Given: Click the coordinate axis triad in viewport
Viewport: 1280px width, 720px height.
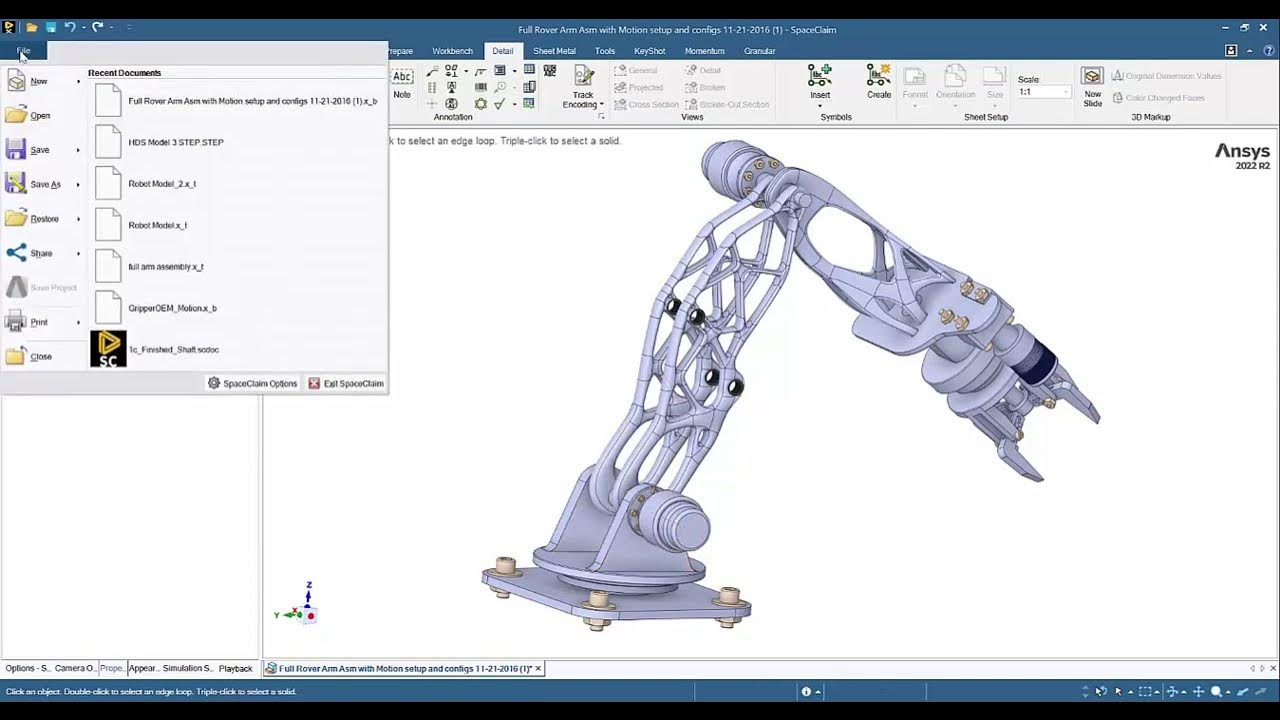Looking at the screenshot, I should [298, 603].
